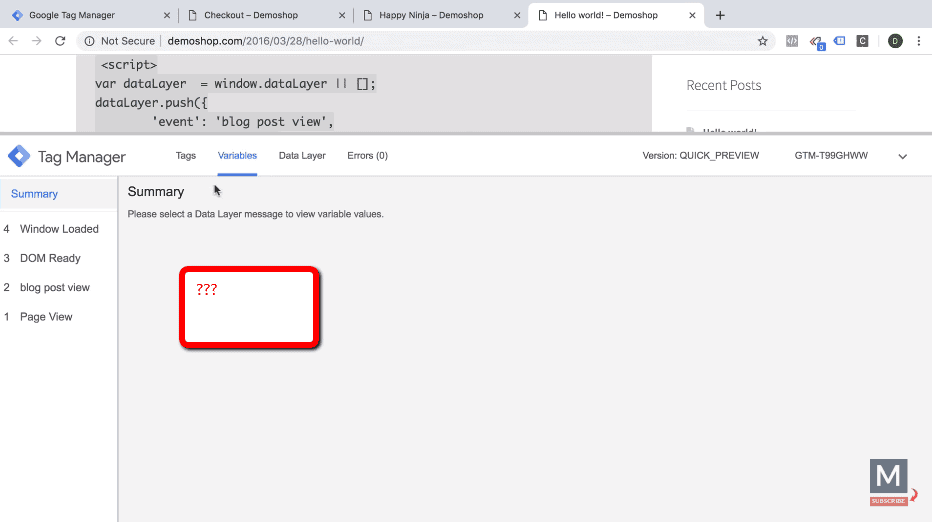The height and width of the screenshot is (522, 932).
Task: Open the Chrome three-dot menu
Action: click(919, 41)
